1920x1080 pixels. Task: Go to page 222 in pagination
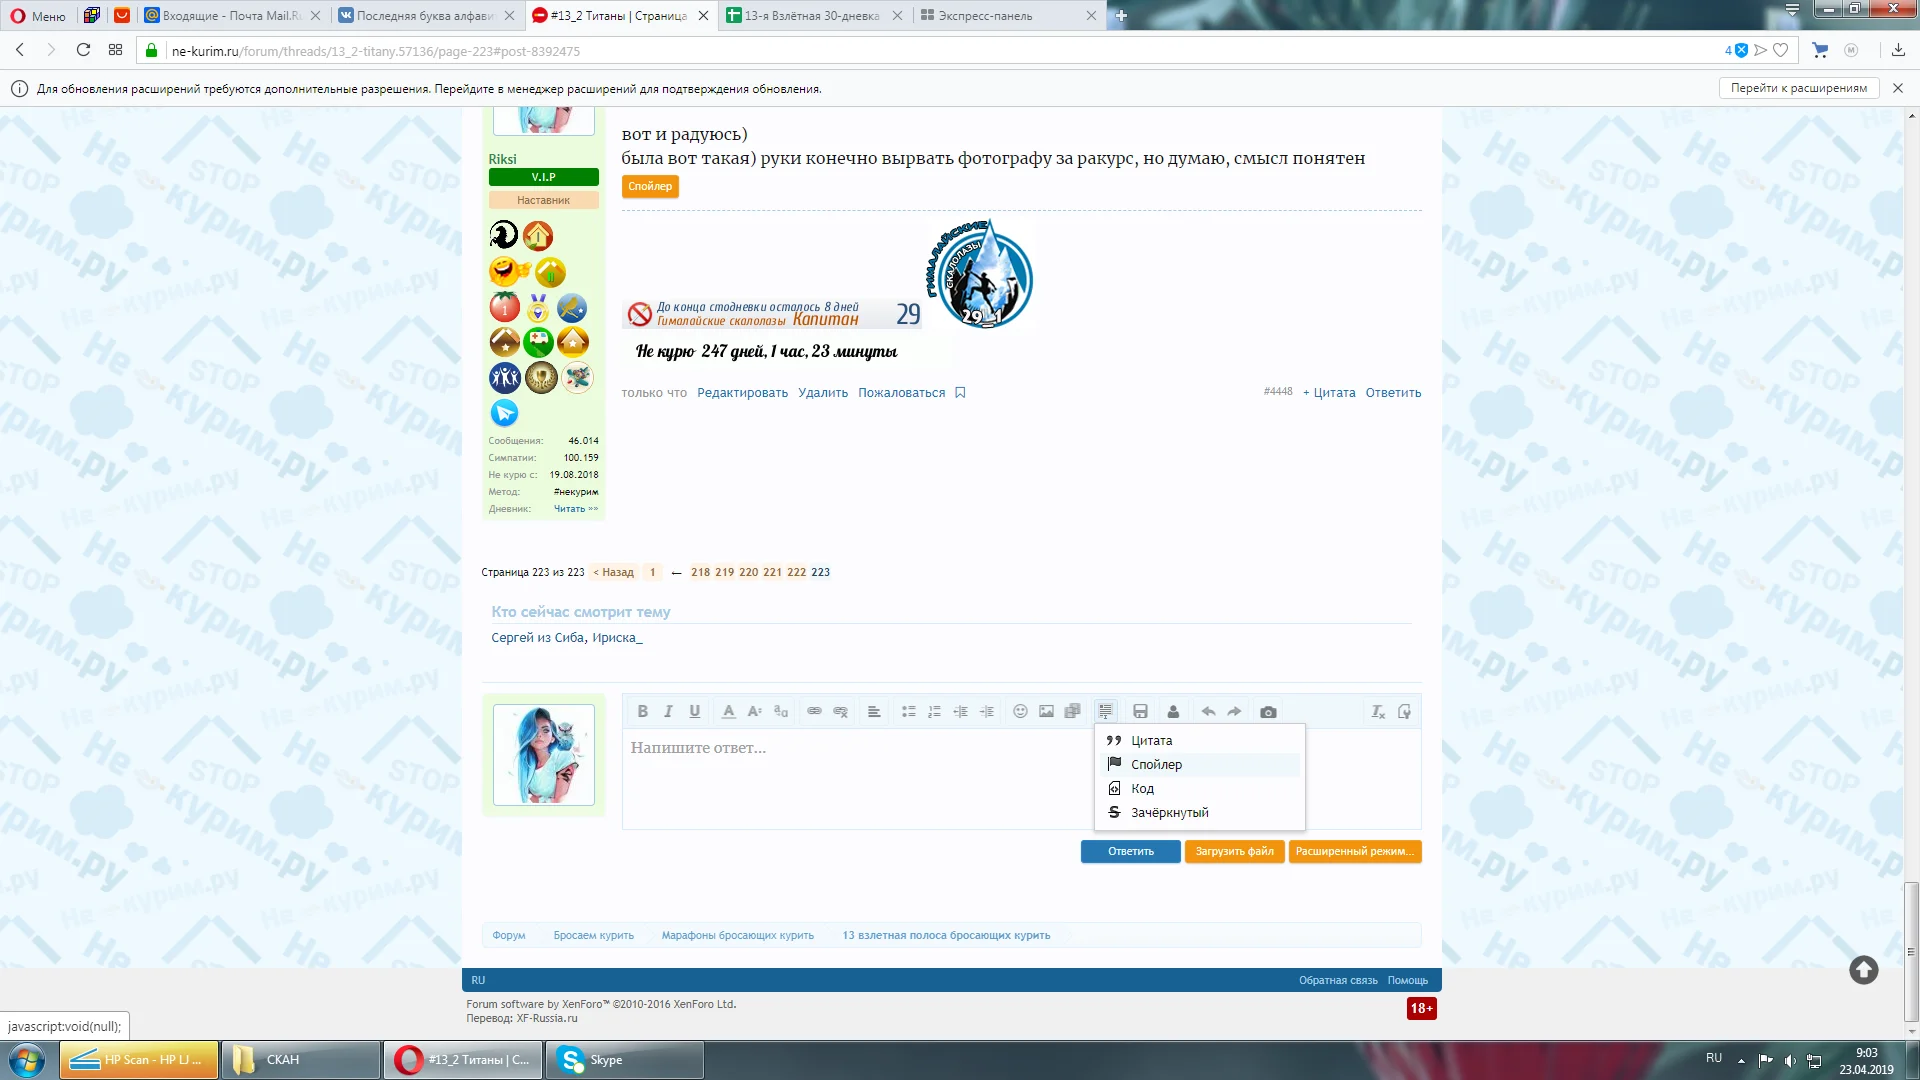(x=796, y=573)
